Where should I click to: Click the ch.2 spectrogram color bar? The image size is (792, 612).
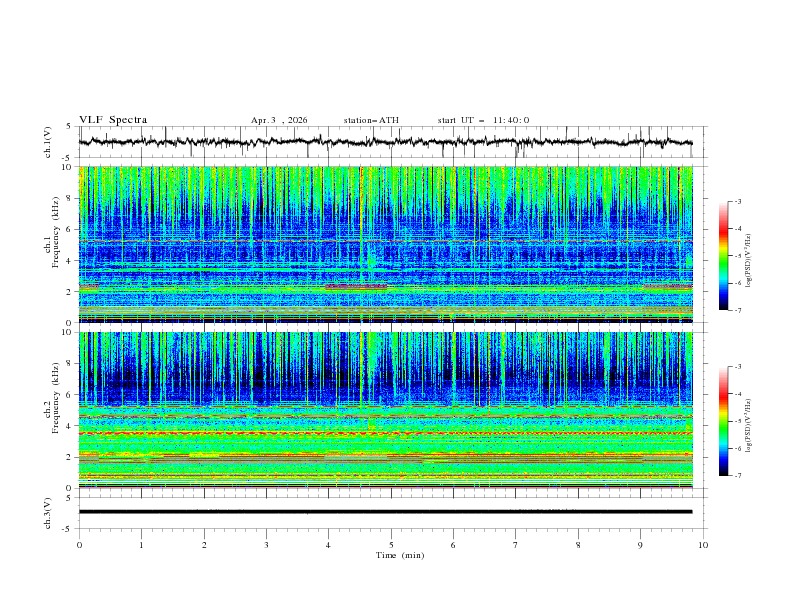point(724,421)
